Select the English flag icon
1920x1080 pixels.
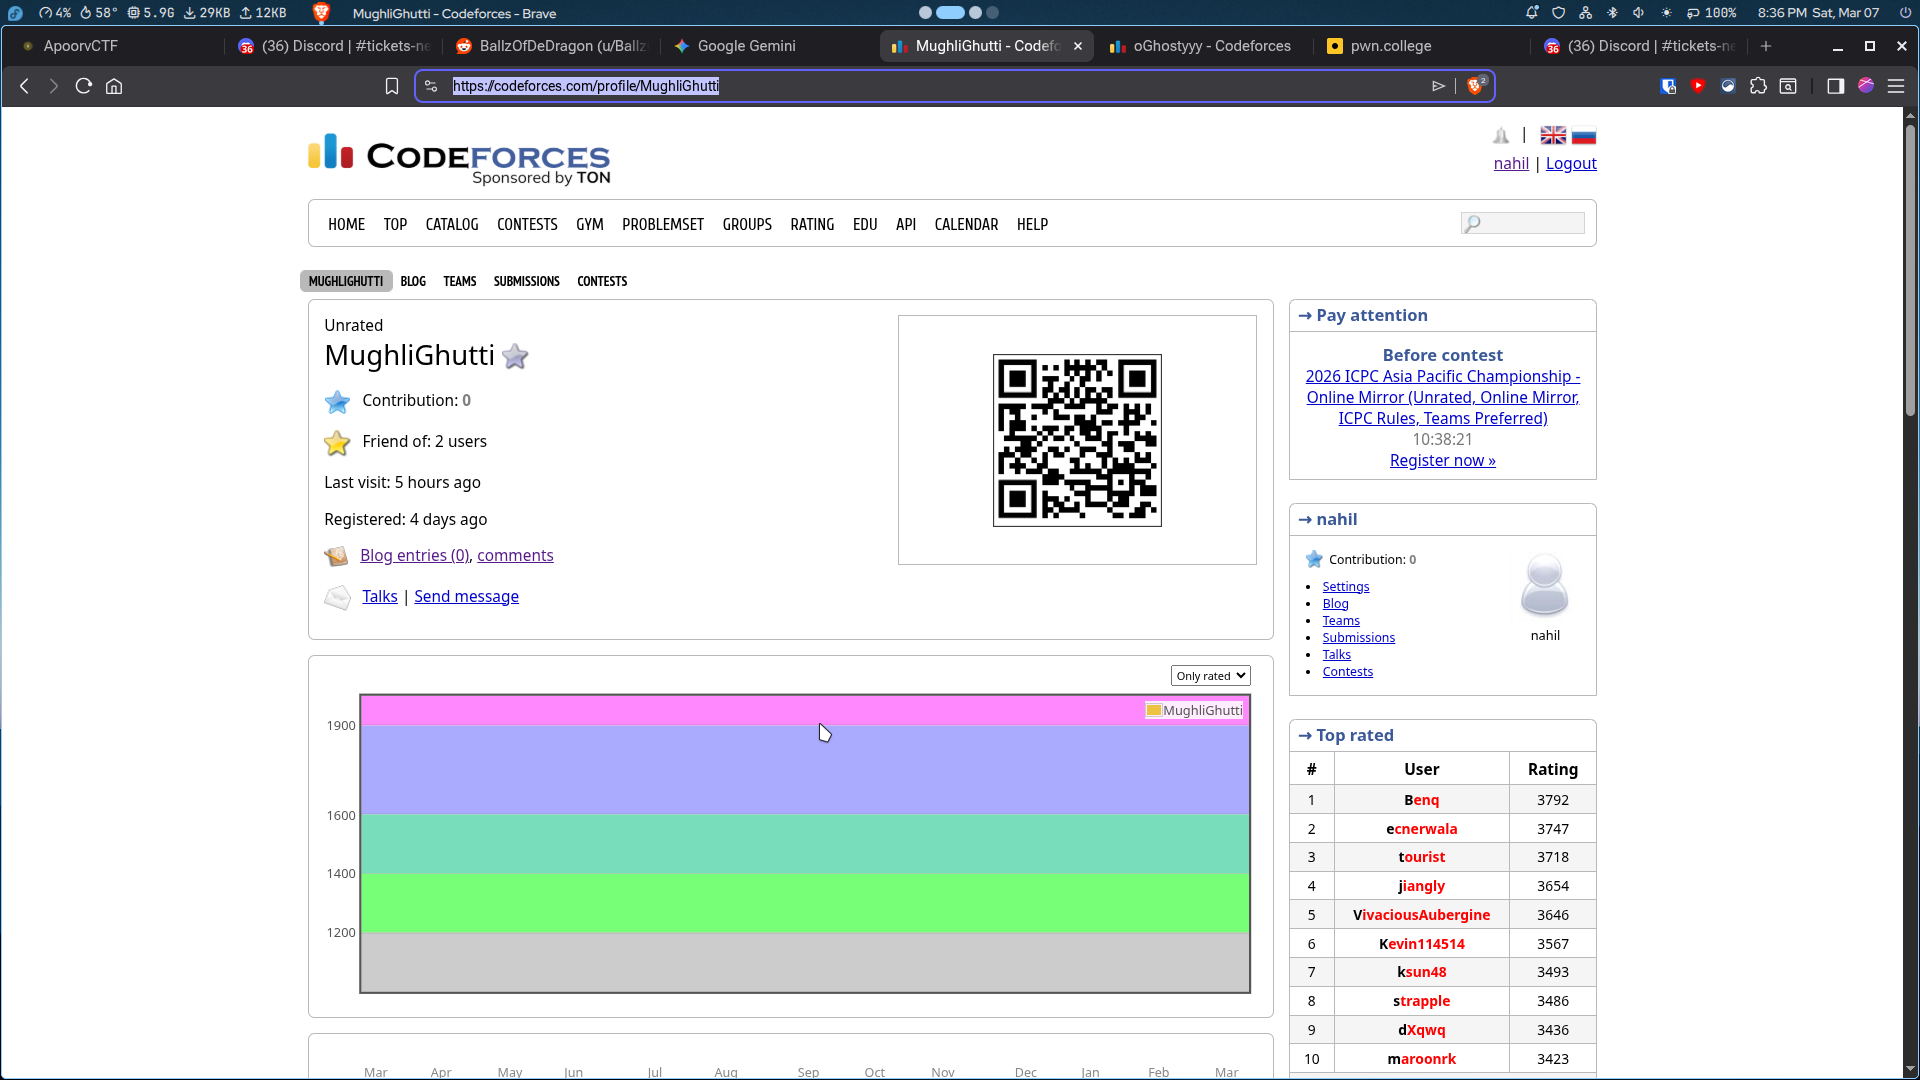(1553, 136)
